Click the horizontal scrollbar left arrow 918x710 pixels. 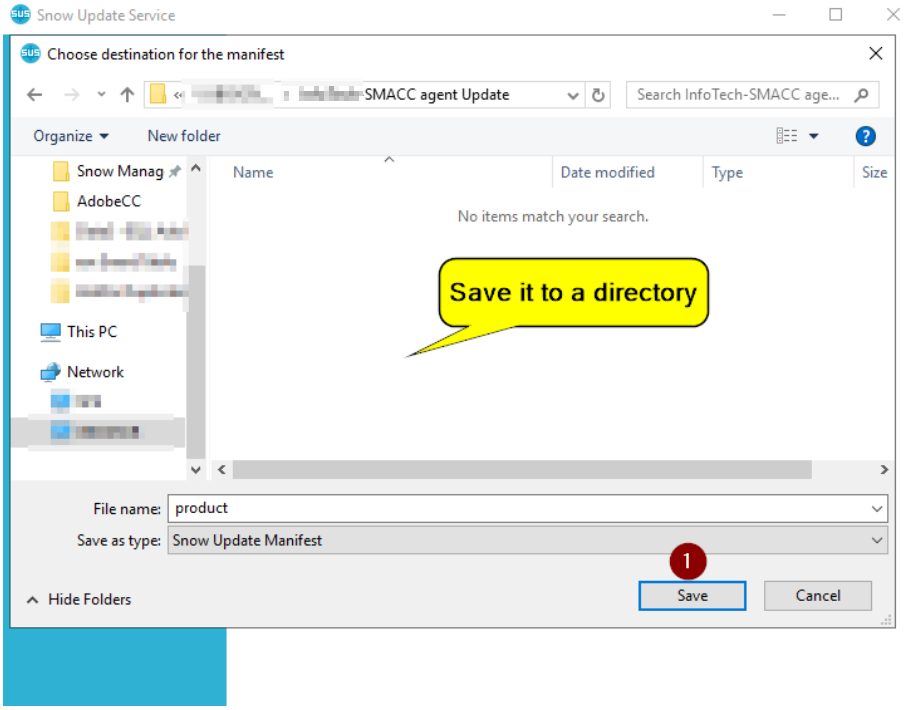[222, 470]
